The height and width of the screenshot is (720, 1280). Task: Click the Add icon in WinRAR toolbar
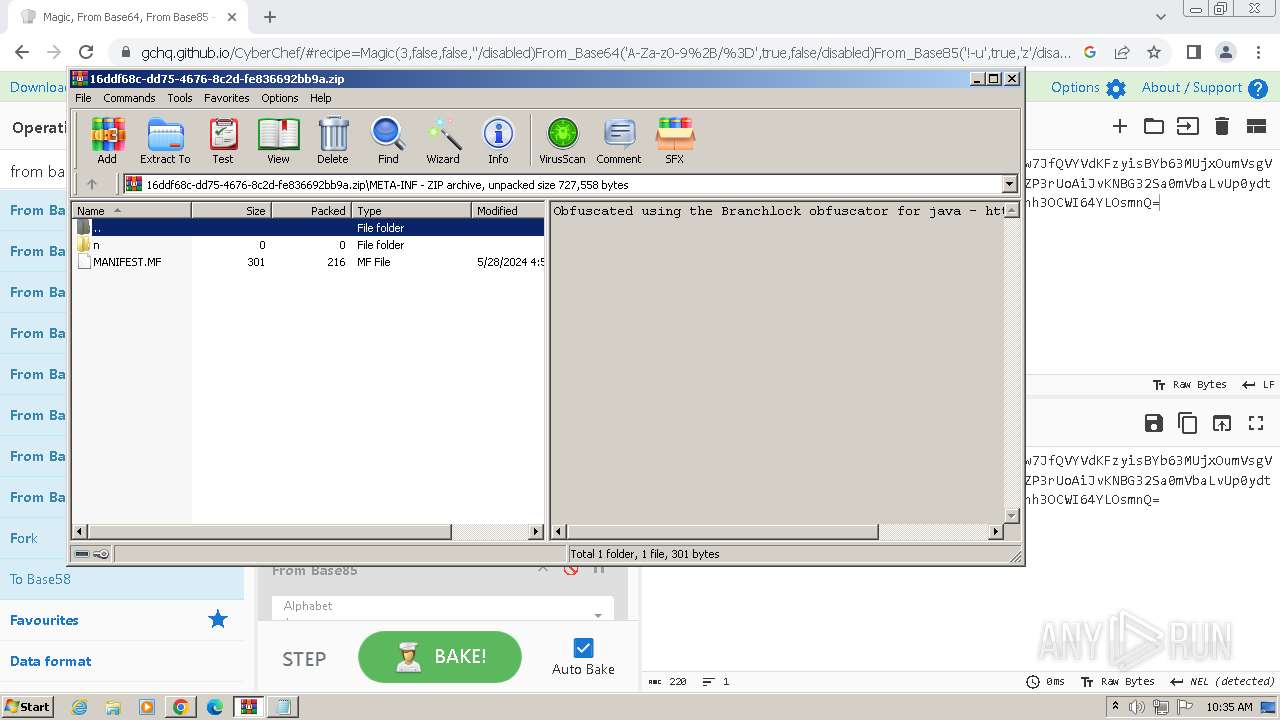(107, 140)
